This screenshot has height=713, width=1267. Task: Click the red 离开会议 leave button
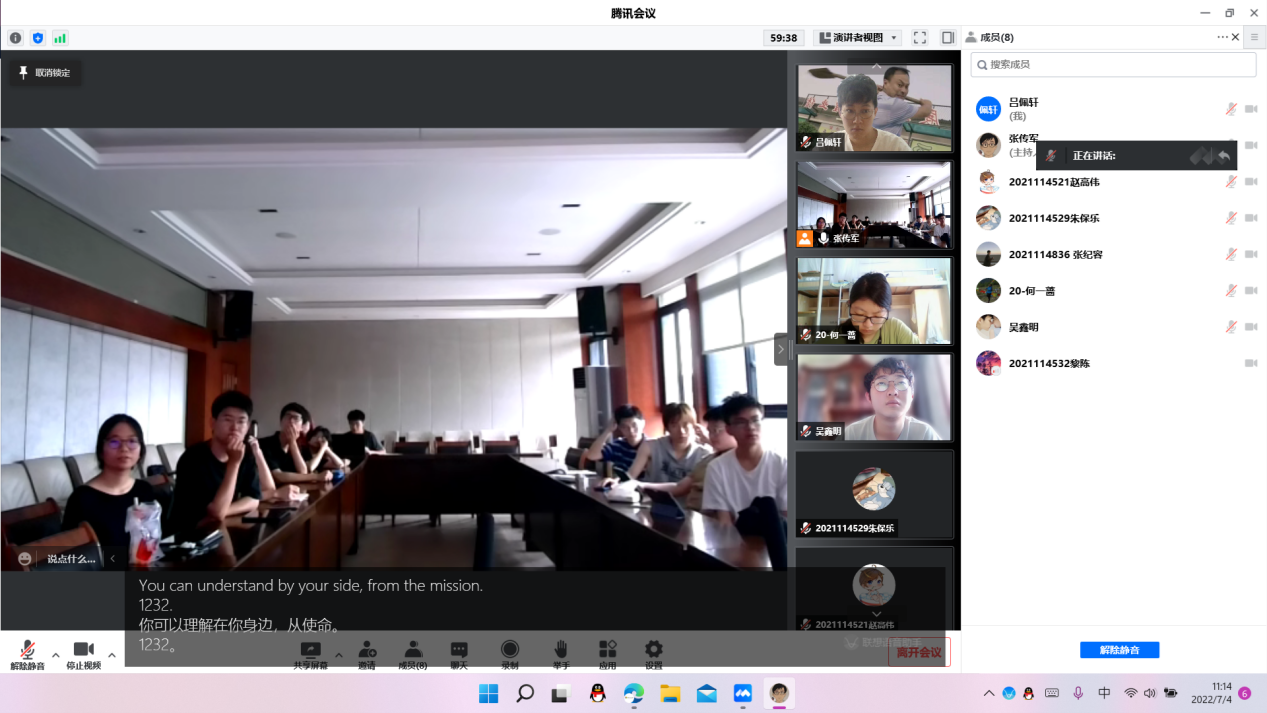coord(918,652)
